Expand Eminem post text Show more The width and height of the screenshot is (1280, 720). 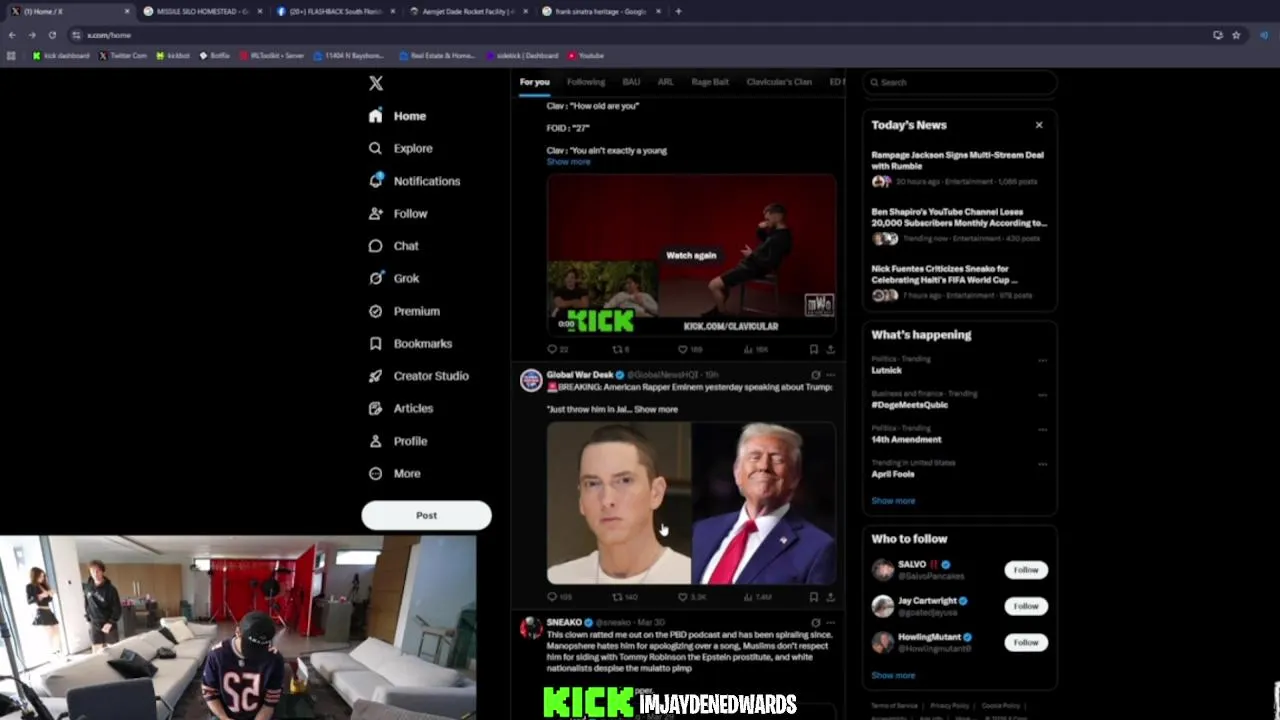656,409
